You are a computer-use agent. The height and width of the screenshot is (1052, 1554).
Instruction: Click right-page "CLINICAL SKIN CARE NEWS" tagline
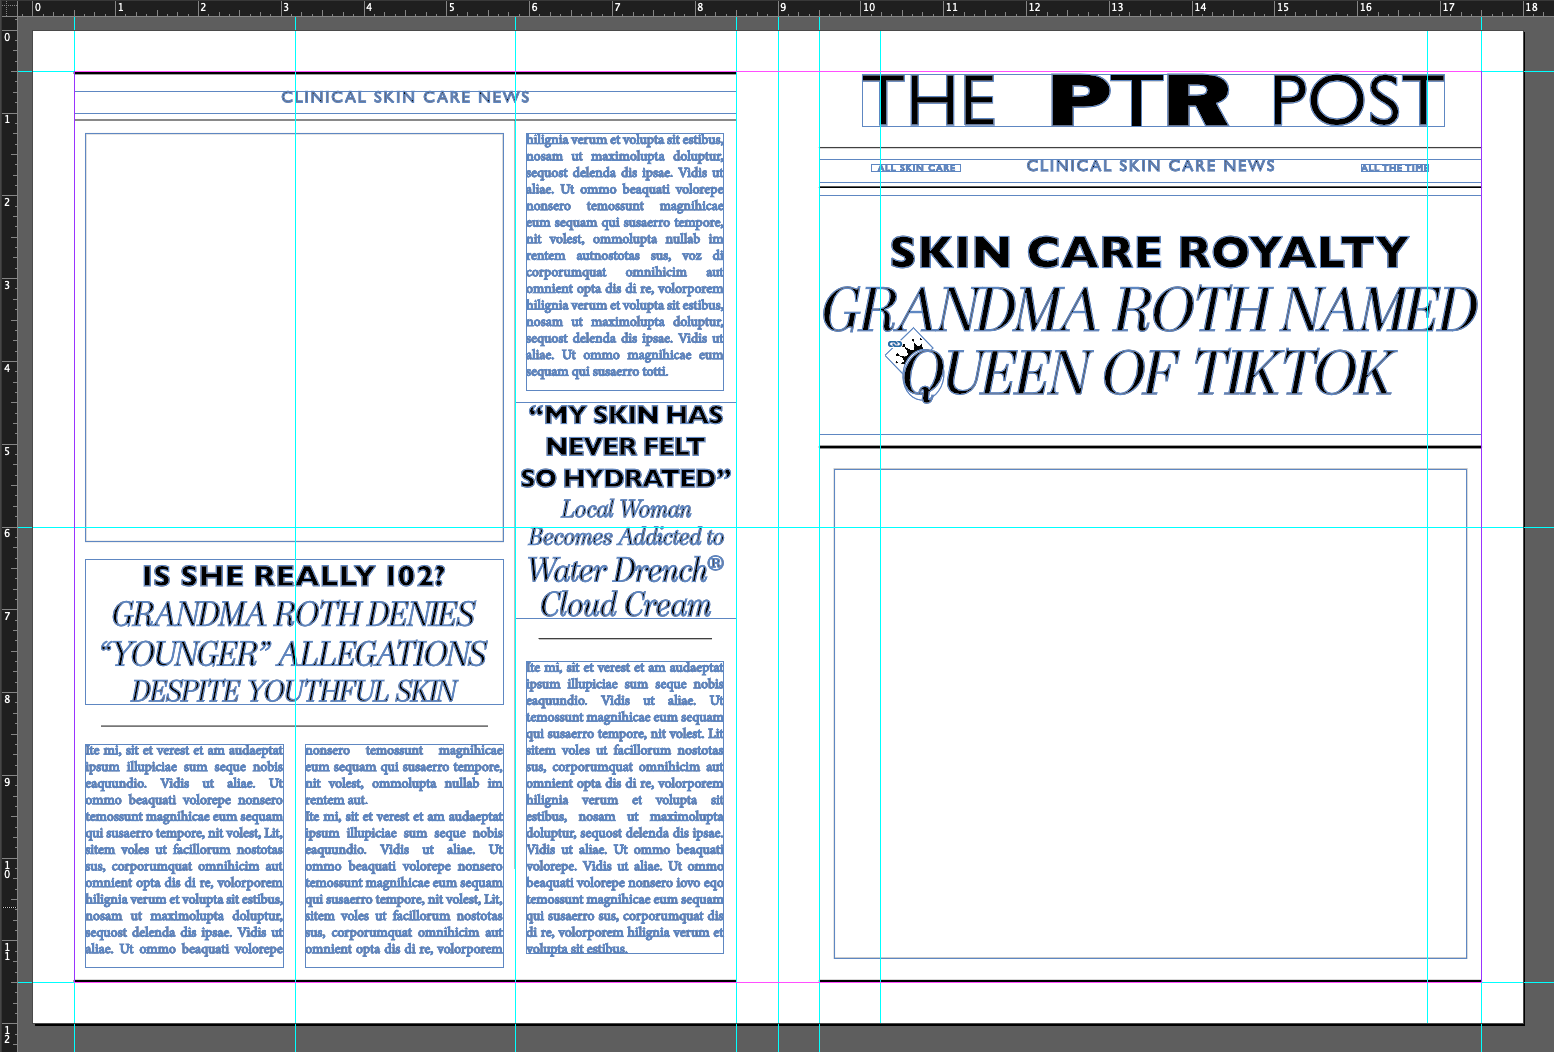[1151, 166]
